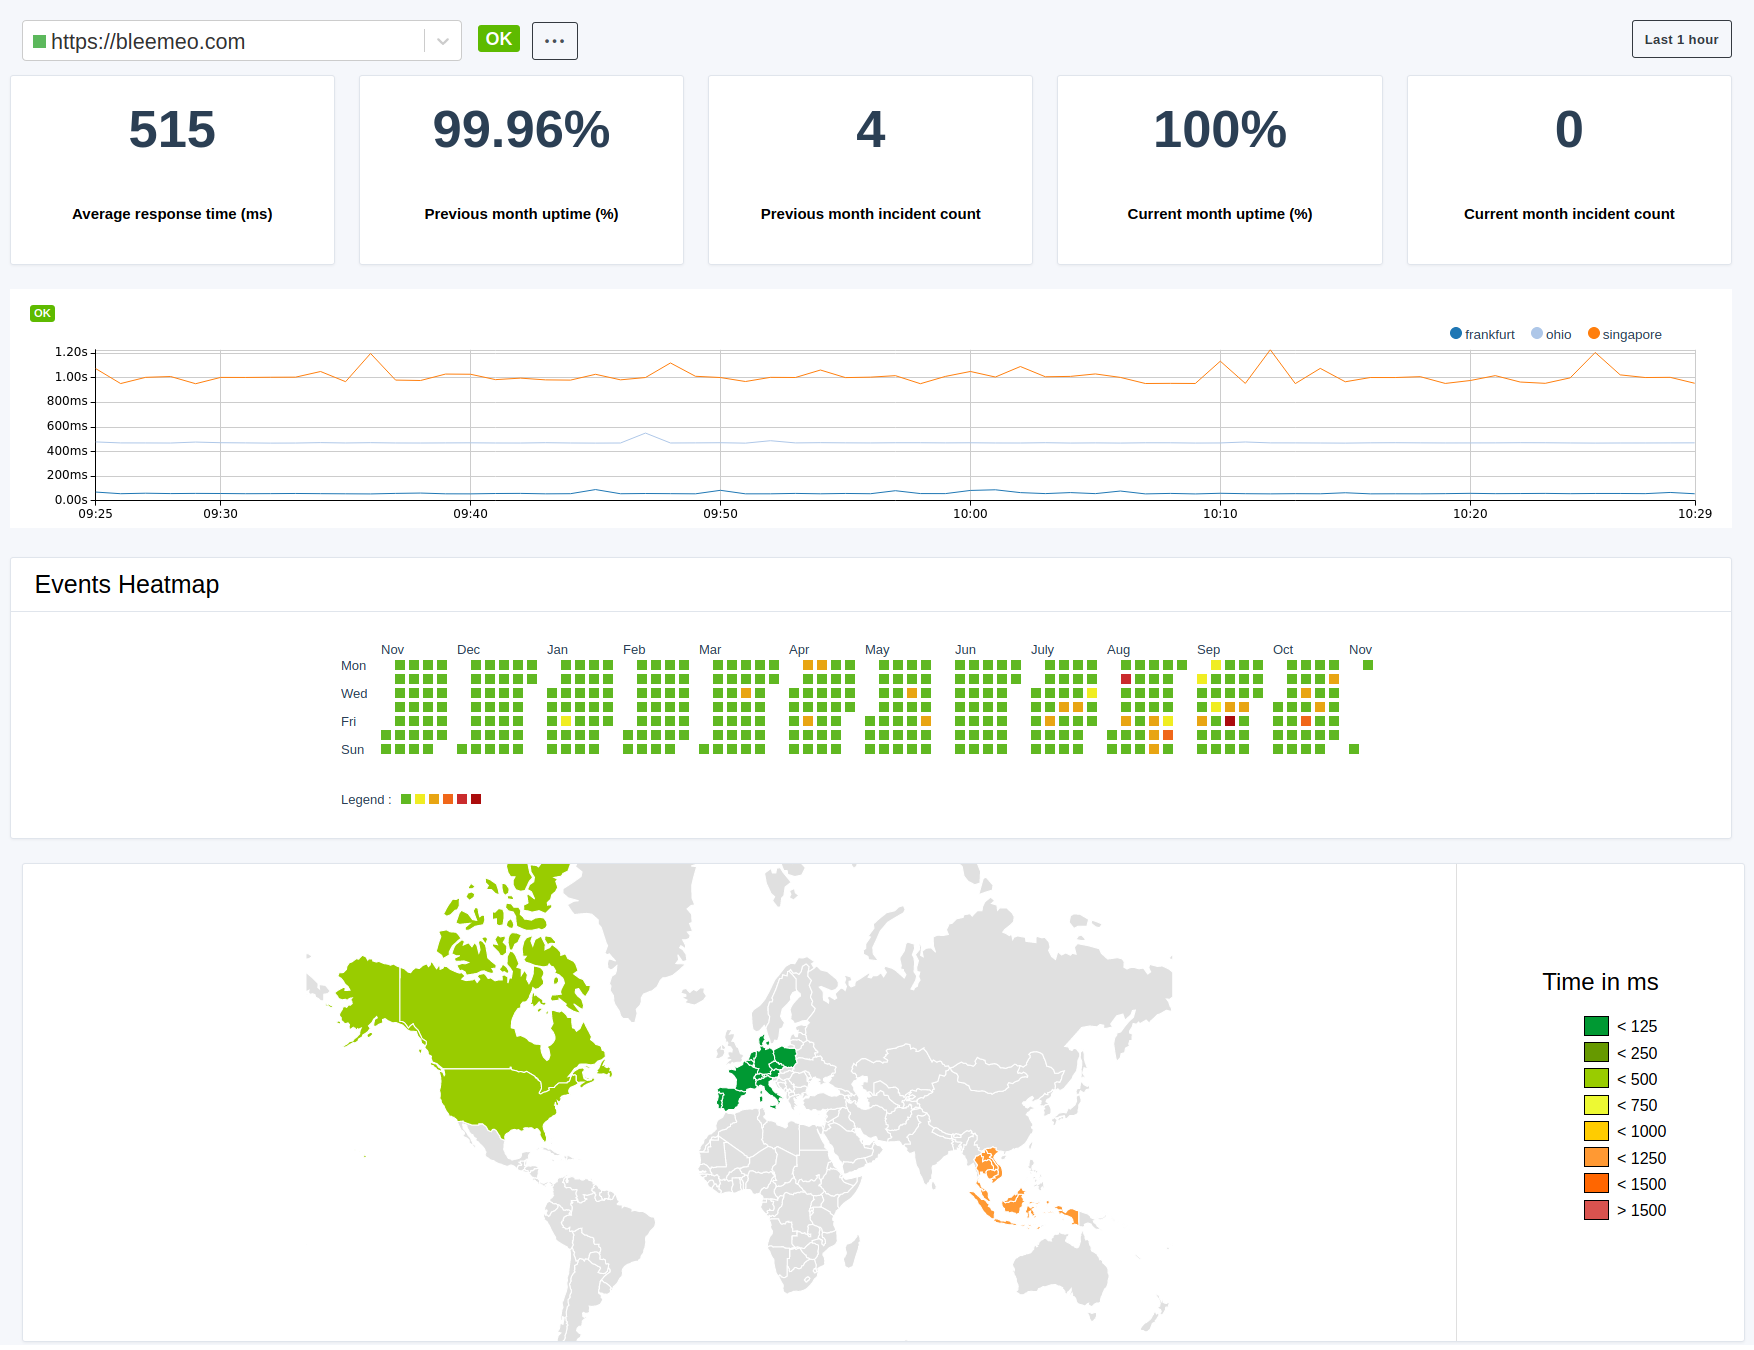Click the first green square in the heatmap legend

pos(404,799)
